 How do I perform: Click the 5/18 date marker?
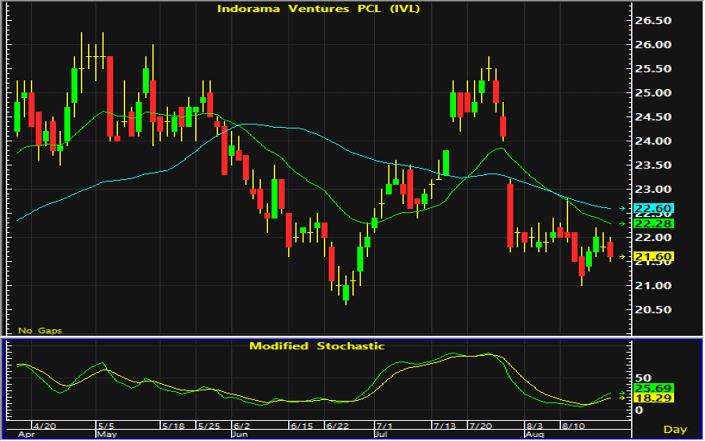(x=173, y=426)
